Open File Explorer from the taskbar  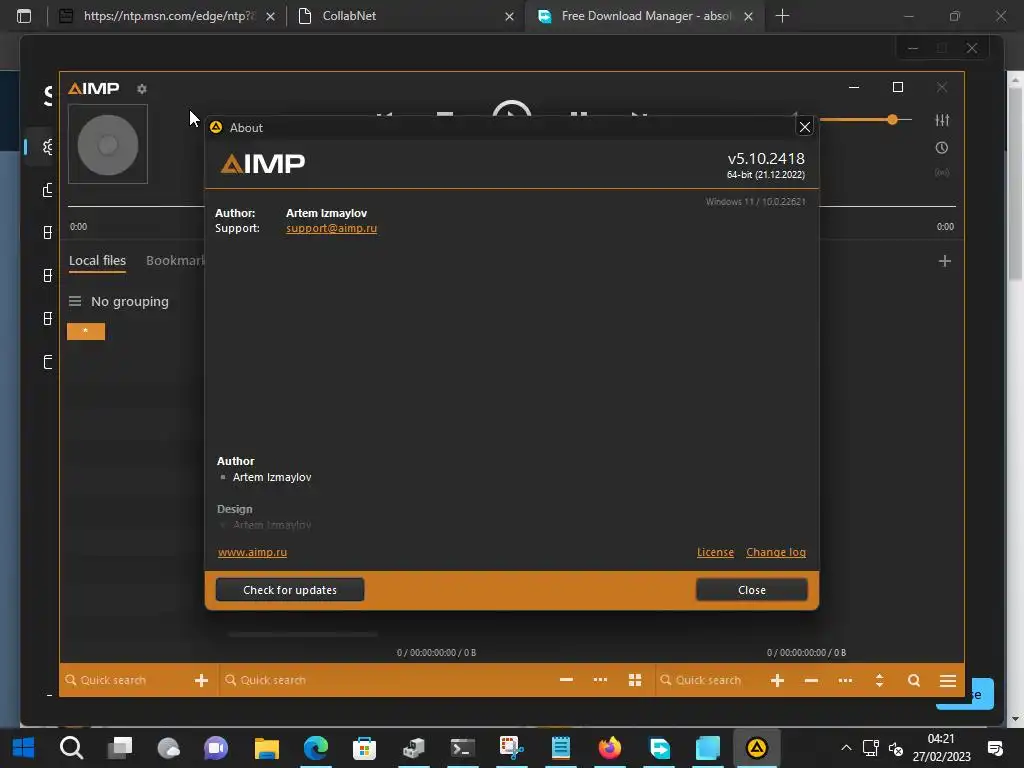tap(266, 748)
